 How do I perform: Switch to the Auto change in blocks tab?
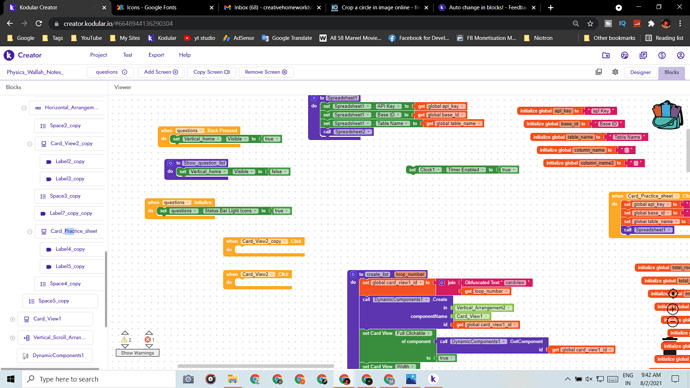tap(487, 7)
